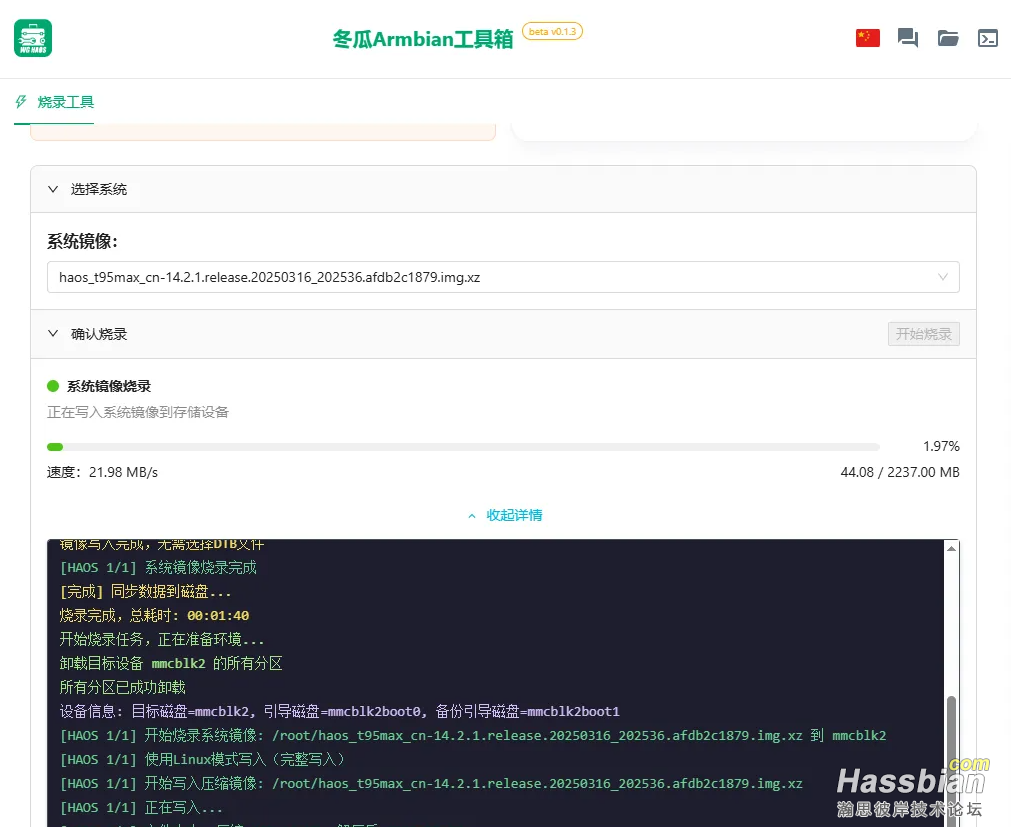1011x827 pixels.
Task: Click log line 开始烧录任务,正在准备环境...
Action: [x=162, y=639]
